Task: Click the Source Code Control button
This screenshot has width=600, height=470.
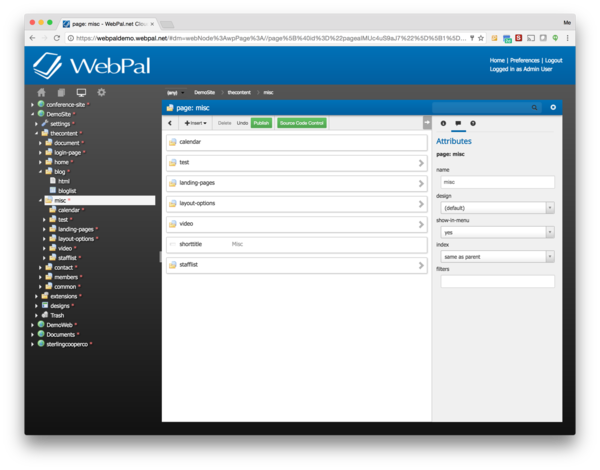Action: tap(302, 123)
